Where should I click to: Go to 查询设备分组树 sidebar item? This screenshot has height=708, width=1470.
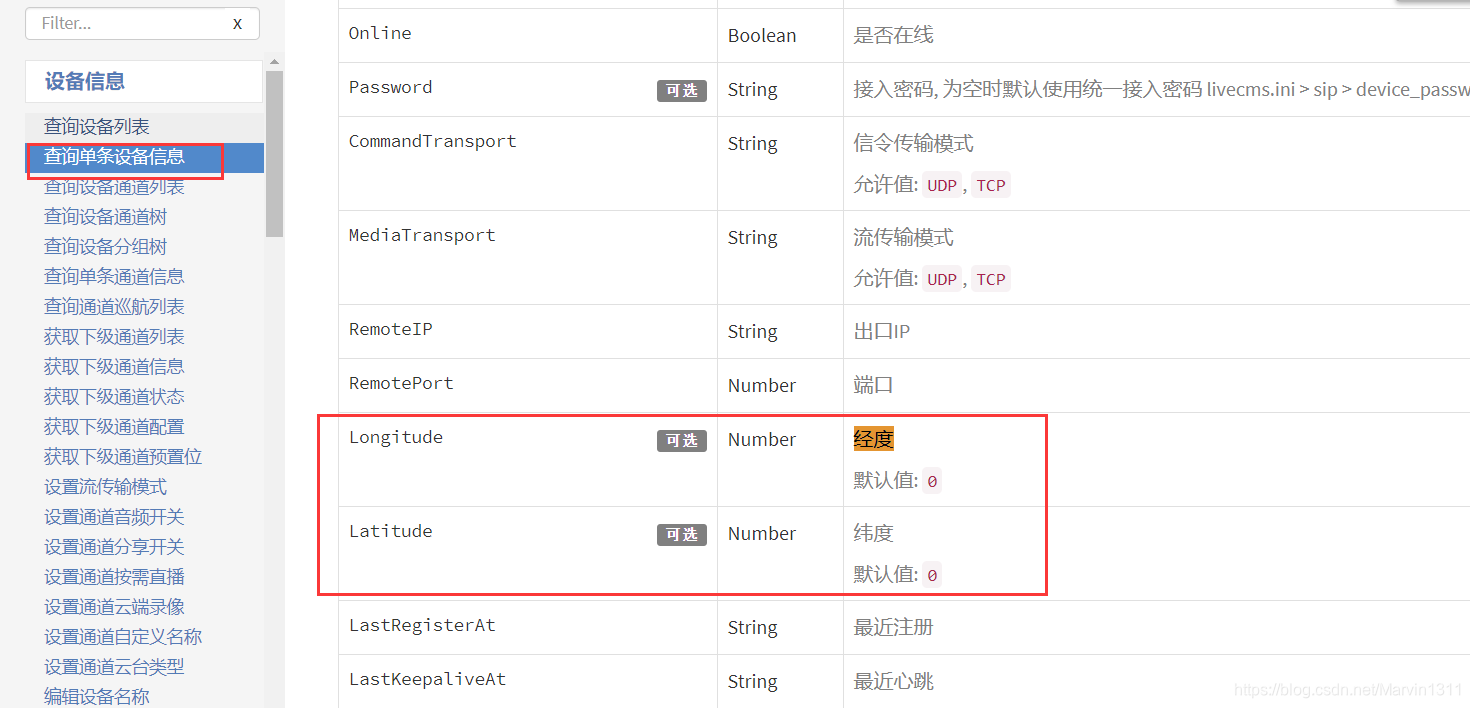(x=105, y=247)
